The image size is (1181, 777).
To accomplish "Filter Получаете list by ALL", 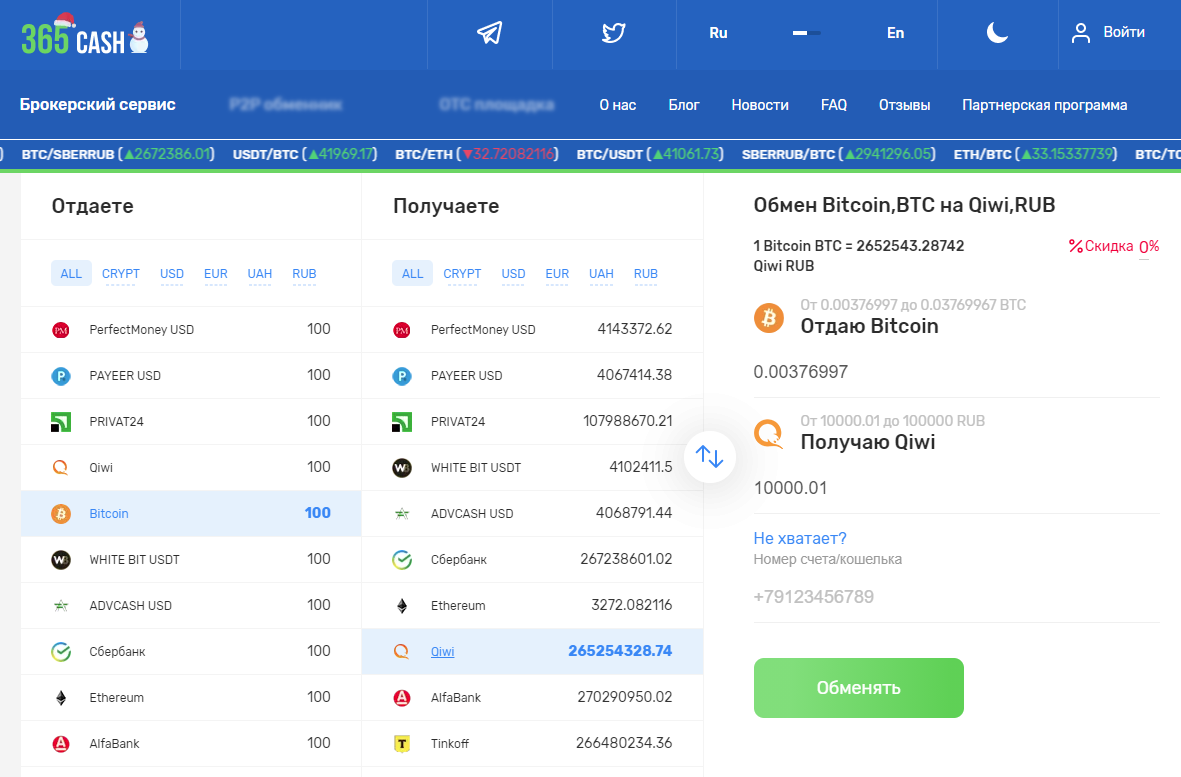I will 413,273.
